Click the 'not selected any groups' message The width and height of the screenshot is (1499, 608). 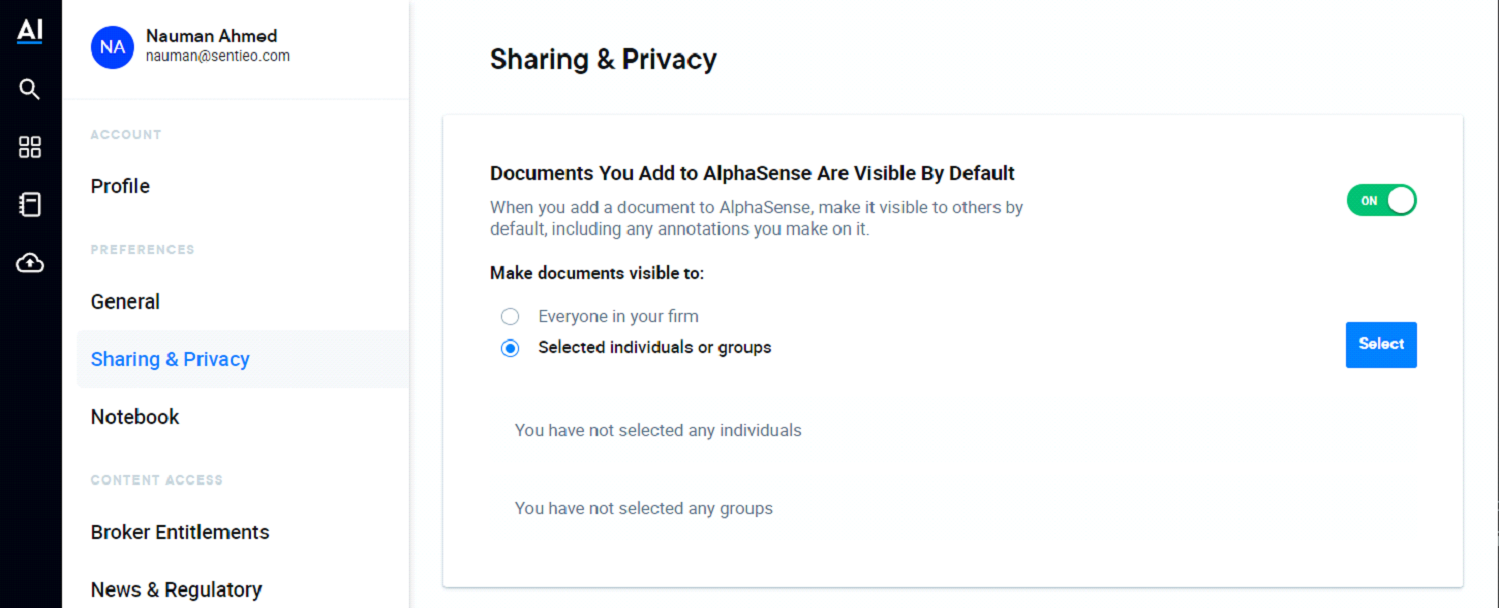[x=643, y=508]
